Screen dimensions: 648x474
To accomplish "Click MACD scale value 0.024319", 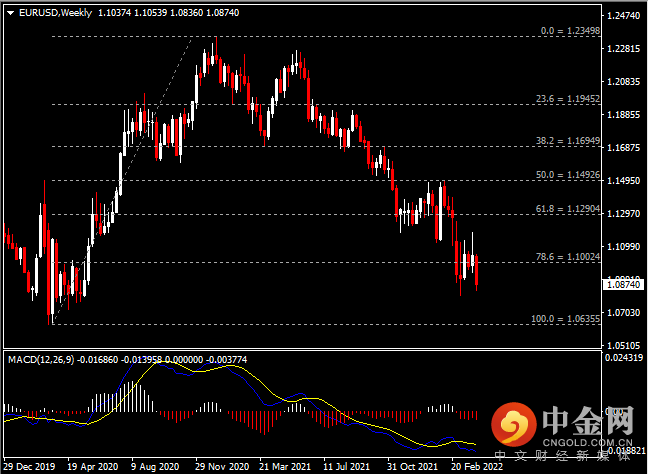I will tap(624, 357).
